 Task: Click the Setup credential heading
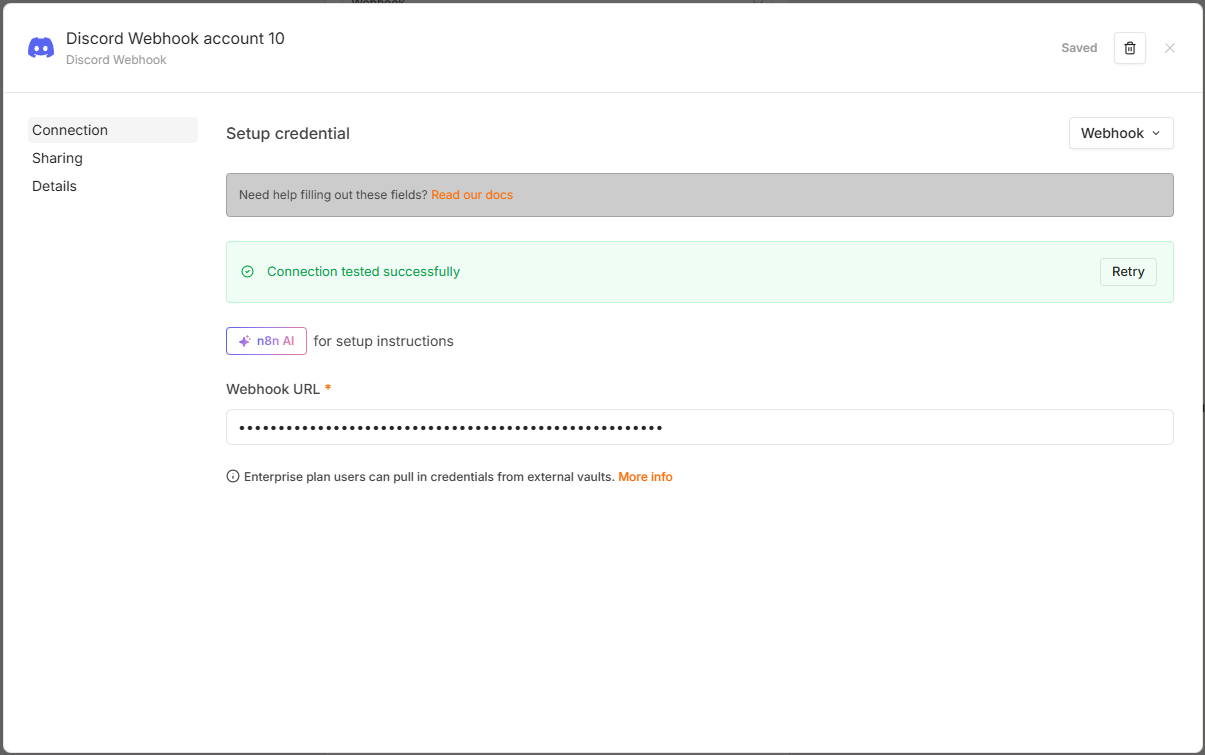(x=288, y=133)
